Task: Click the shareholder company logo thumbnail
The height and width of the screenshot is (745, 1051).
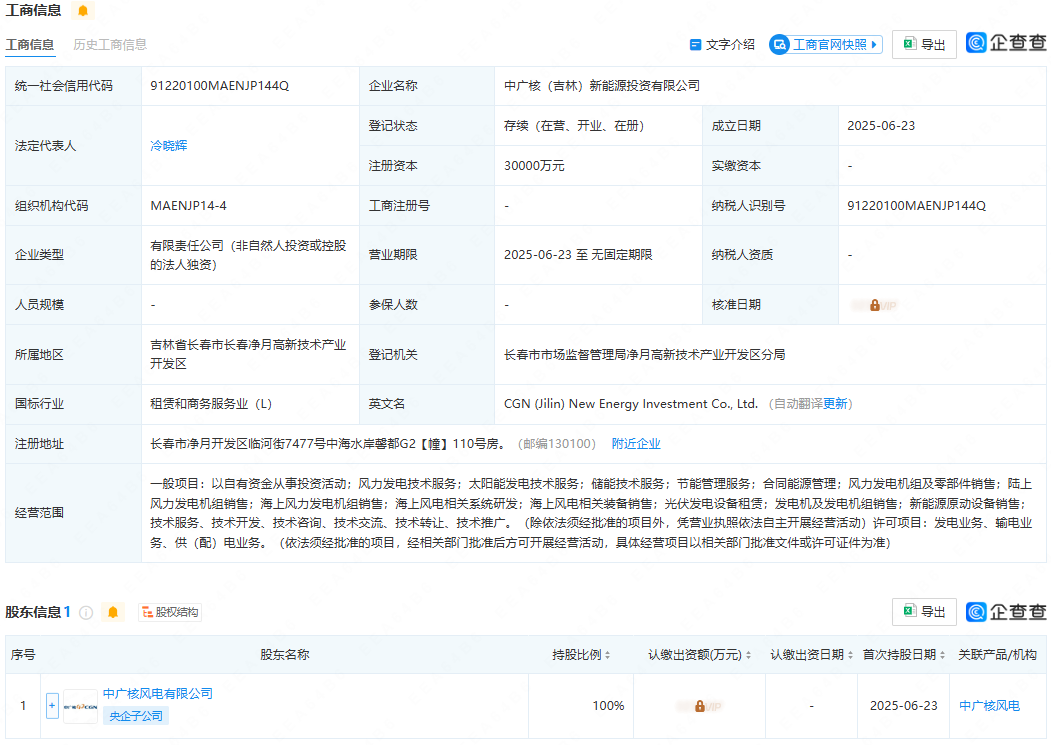Action: pyautogui.click(x=78, y=705)
